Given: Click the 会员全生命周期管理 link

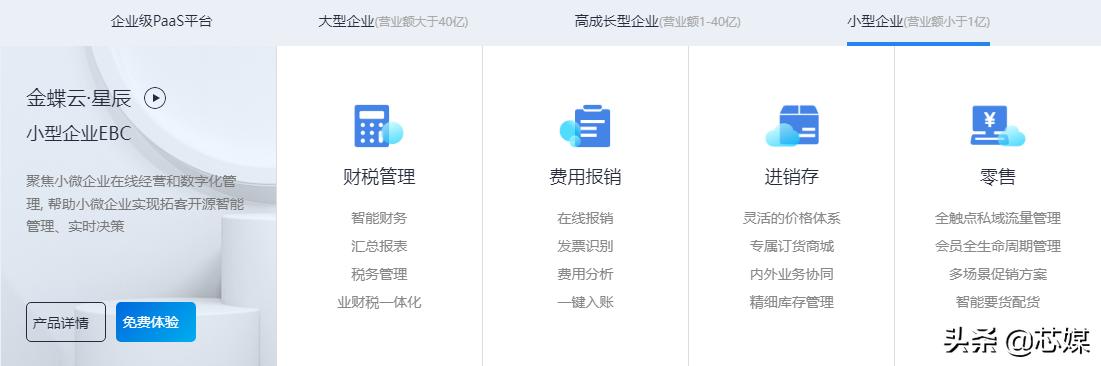Looking at the screenshot, I should [x=998, y=246].
